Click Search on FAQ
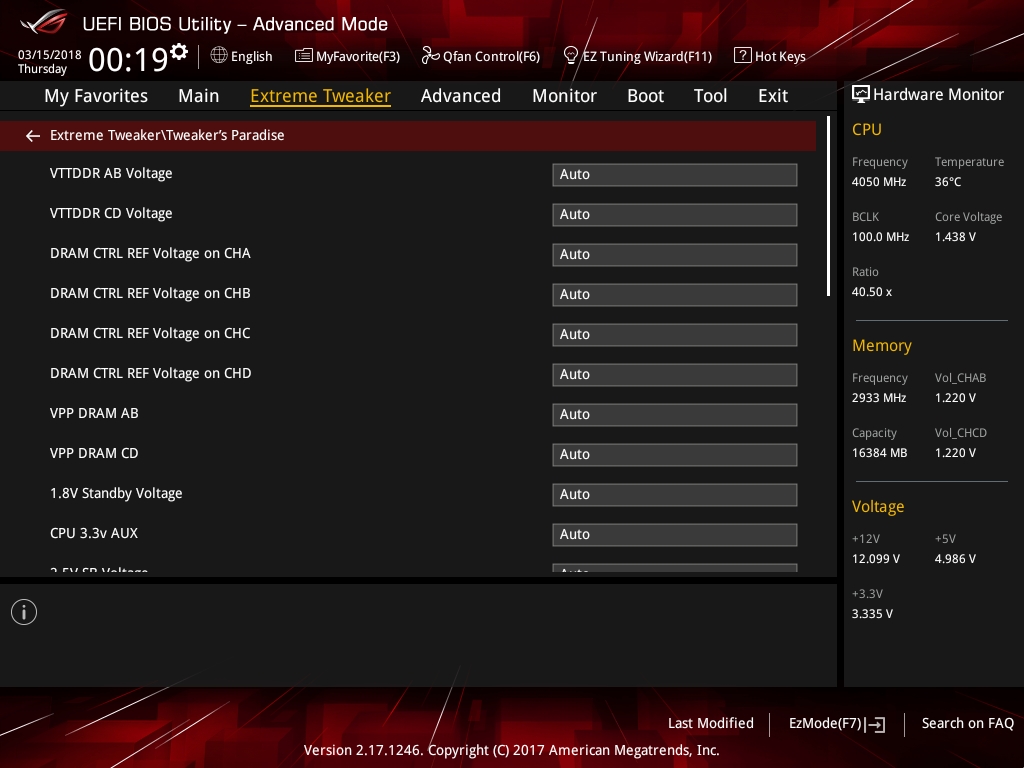Viewport: 1024px width, 768px height. (x=968, y=724)
